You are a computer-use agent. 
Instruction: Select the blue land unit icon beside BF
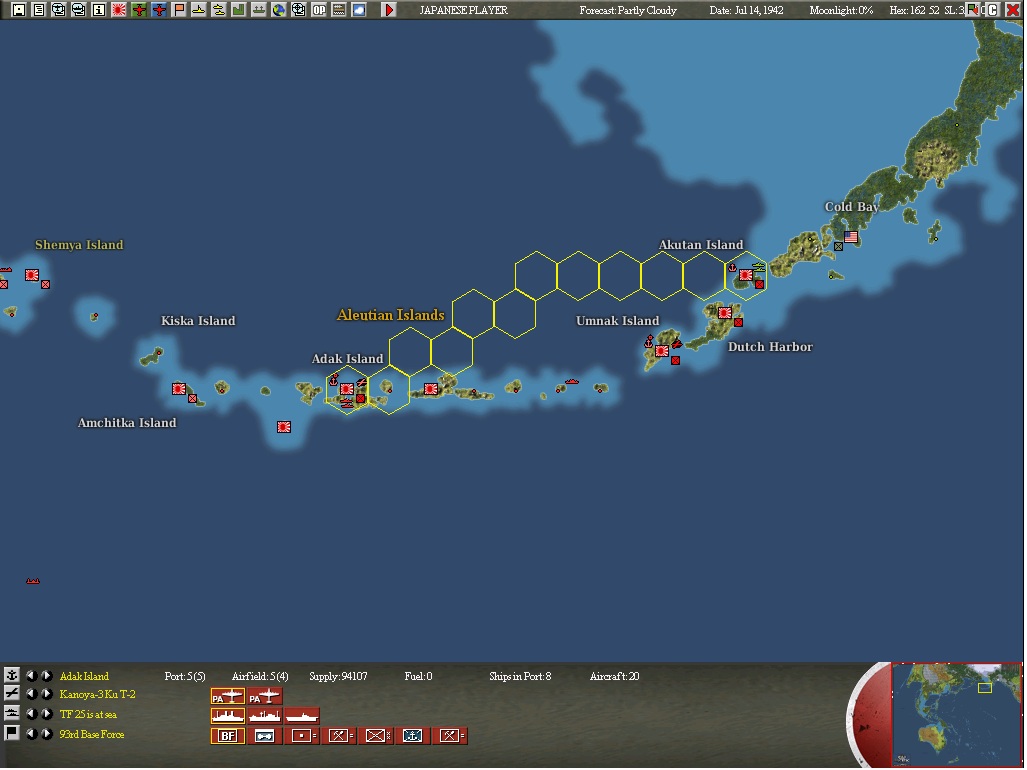265,736
